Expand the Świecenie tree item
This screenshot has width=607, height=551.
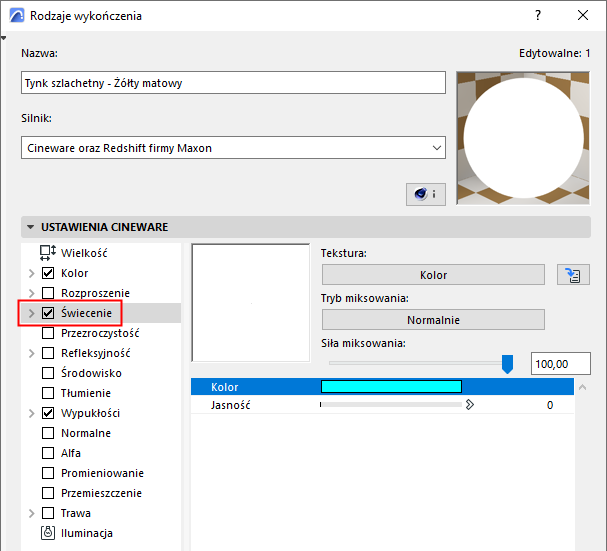click(32, 313)
